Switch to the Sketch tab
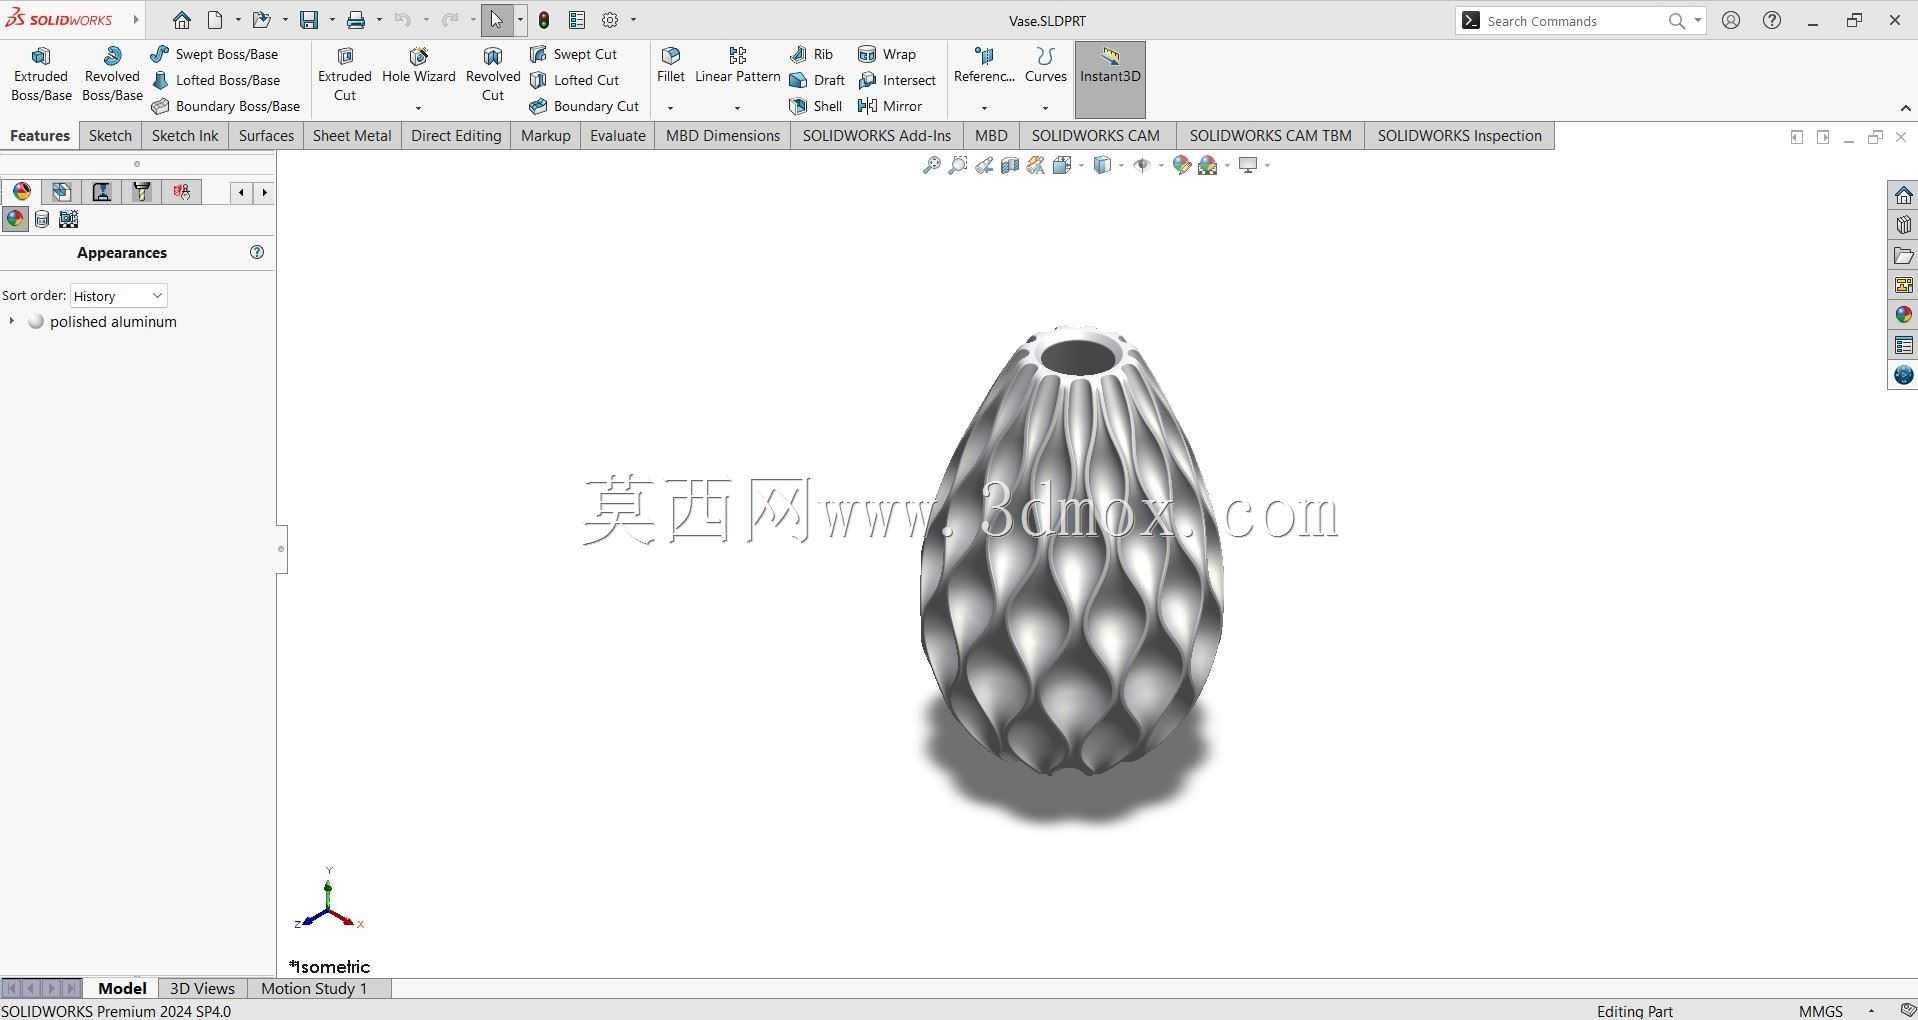 pyautogui.click(x=110, y=136)
